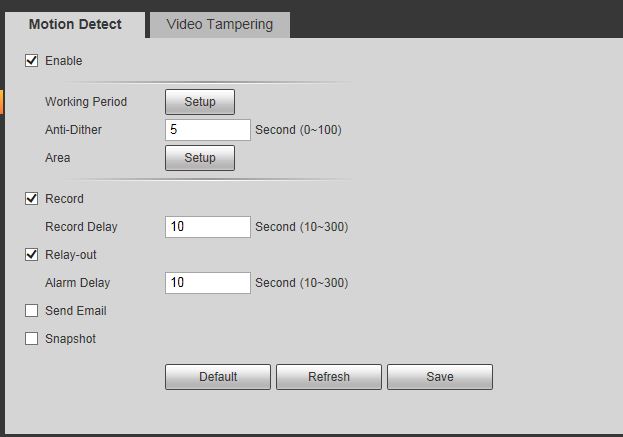Click the Alarm Delay label text
The width and height of the screenshot is (623, 437).
(x=77, y=282)
